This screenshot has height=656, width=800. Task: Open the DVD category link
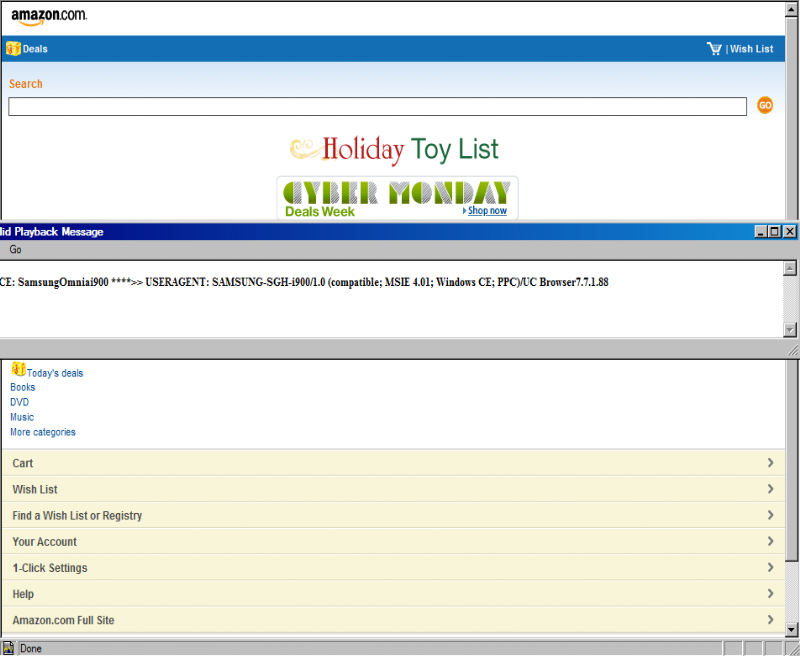[x=19, y=402]
